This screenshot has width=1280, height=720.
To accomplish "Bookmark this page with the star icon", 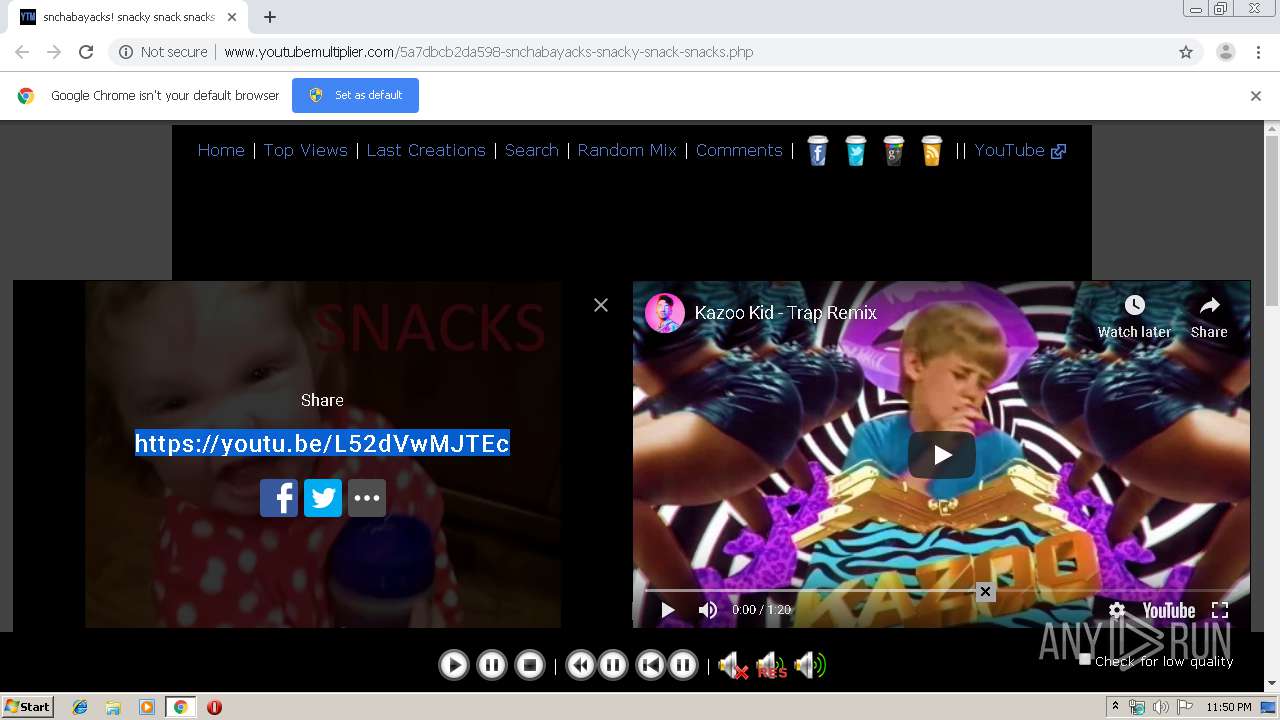I will pos(1186,52).
